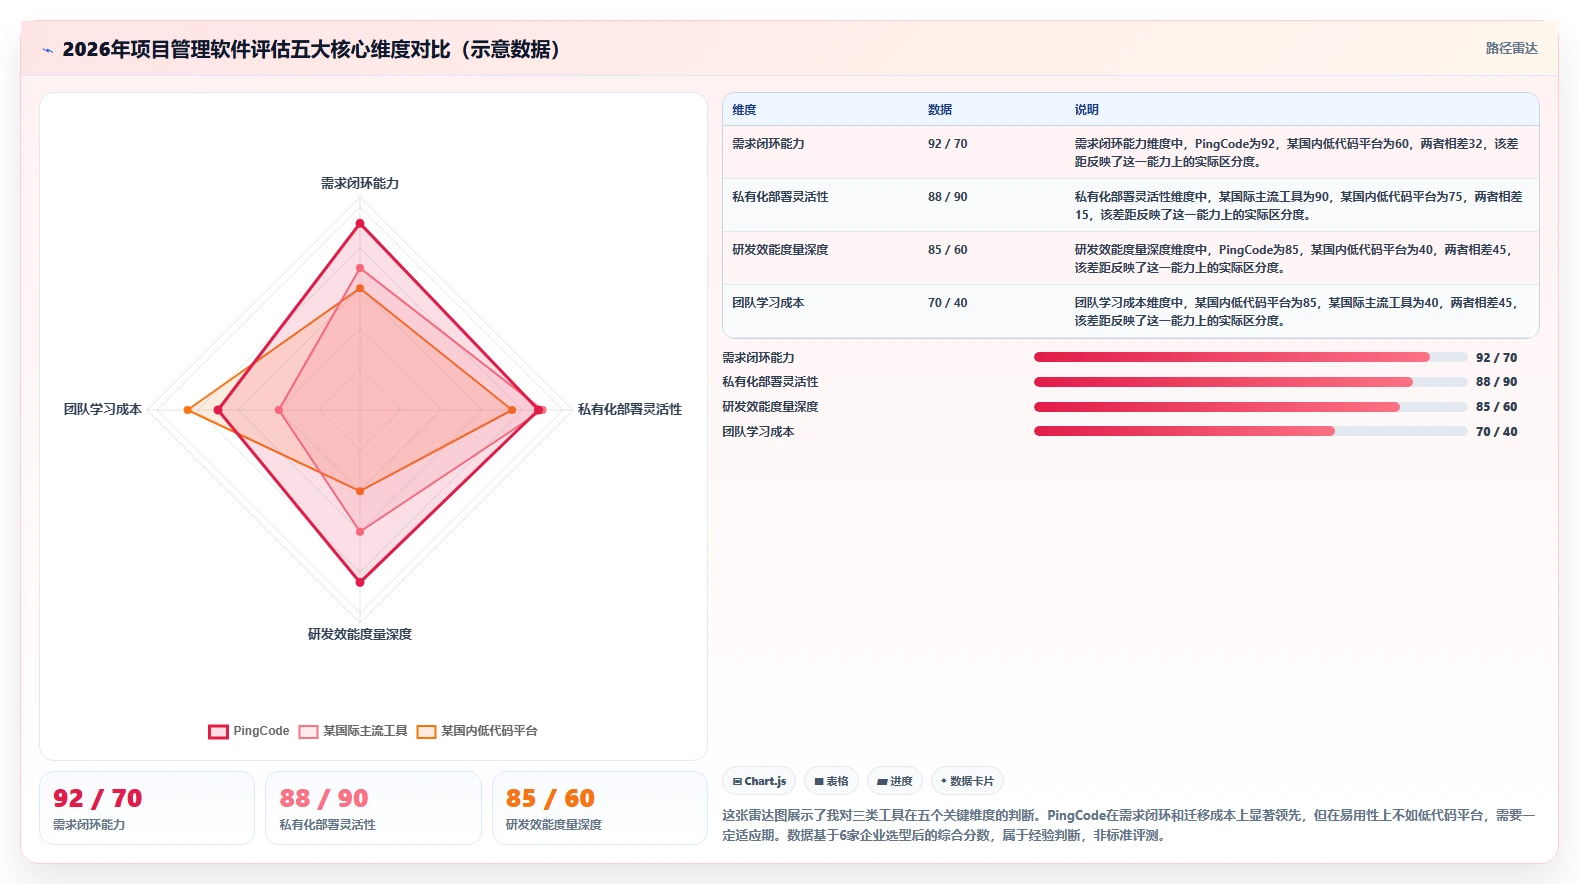This screenshot has width=1579, height=884.
Task: Click the radar axis label 研发效能度量深度
Action: tap(360, 635)
